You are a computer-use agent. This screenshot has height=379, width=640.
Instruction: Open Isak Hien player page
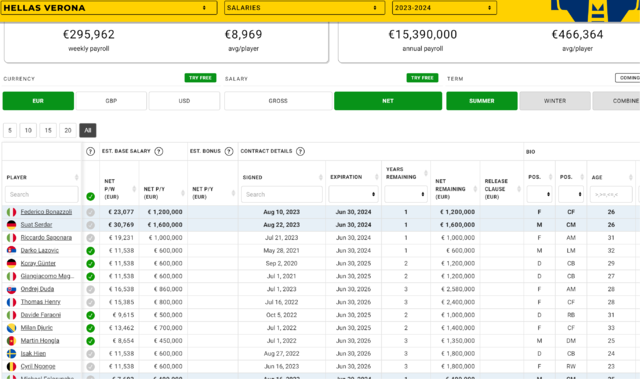[x=33, y=353]
